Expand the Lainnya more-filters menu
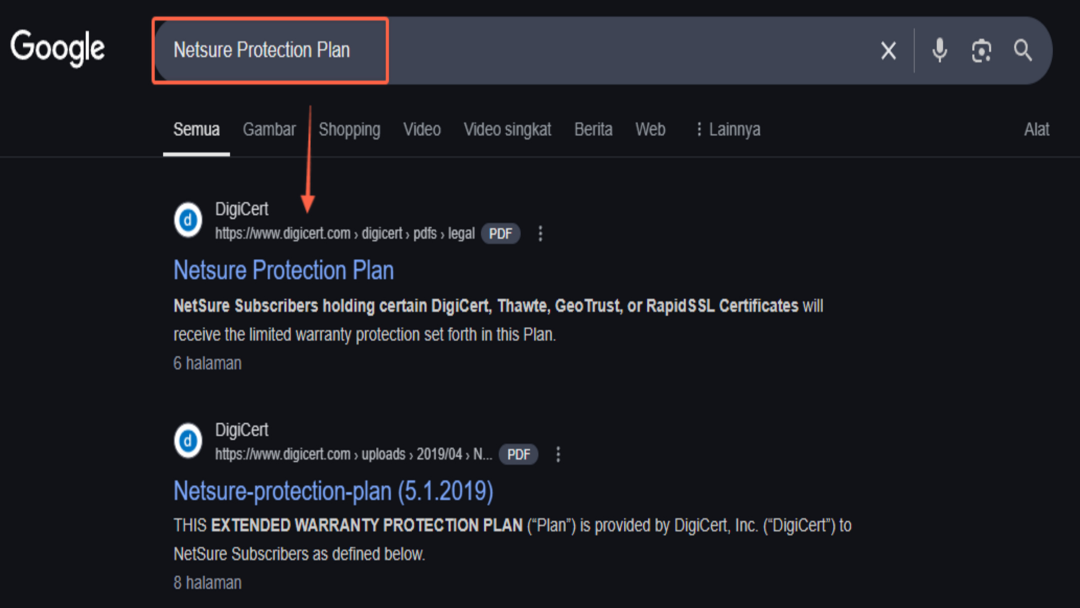 [727, 129]
